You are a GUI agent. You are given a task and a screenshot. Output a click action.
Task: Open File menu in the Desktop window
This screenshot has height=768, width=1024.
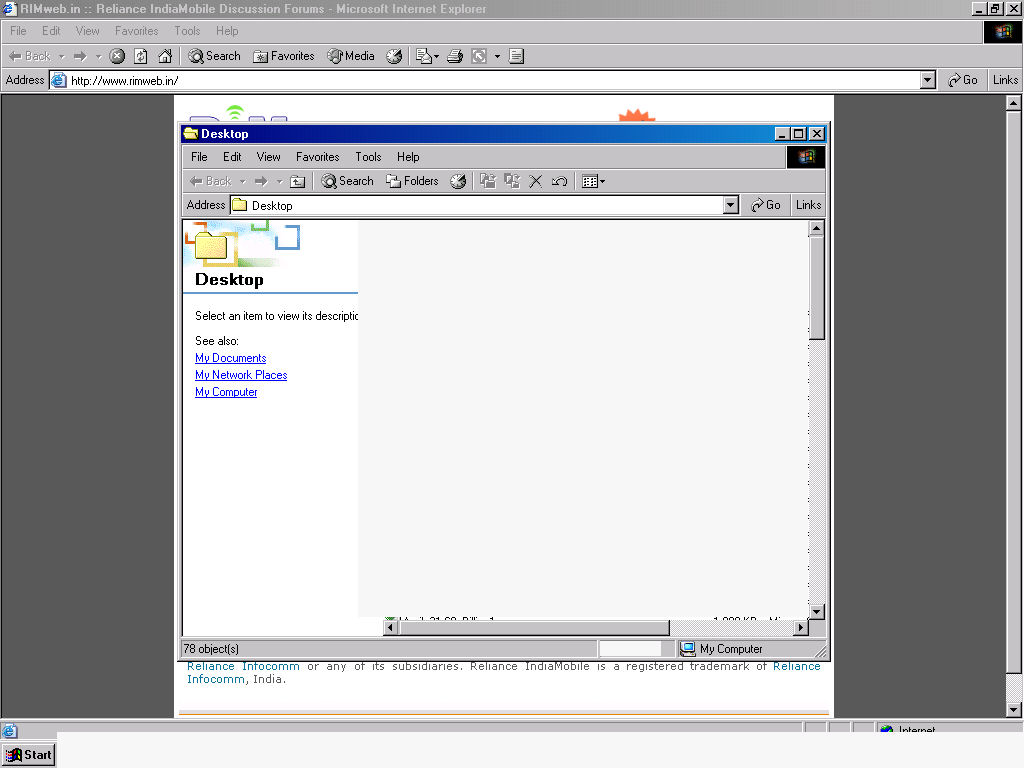pos(199,157)
